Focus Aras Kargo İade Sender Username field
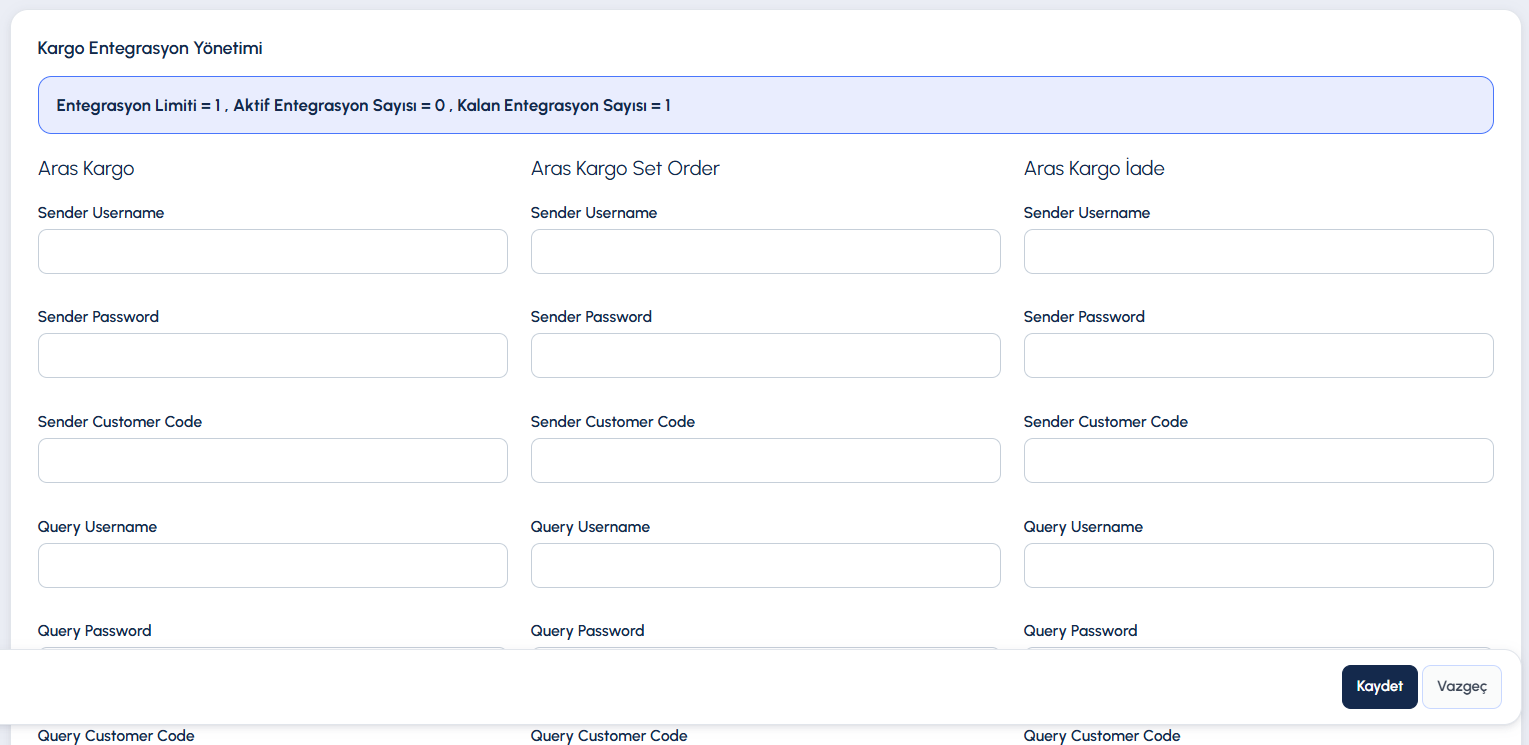Image resolution: width=1529 pixels, height=745 pixels. (x=1259, y=252)
